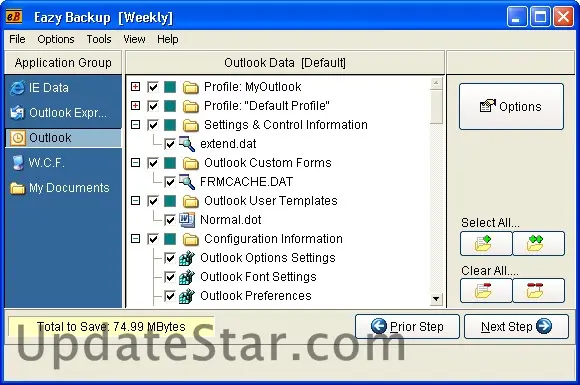
Task: Toggle checkbox for Profile: MyOutlook
Action: pos(153,87)
